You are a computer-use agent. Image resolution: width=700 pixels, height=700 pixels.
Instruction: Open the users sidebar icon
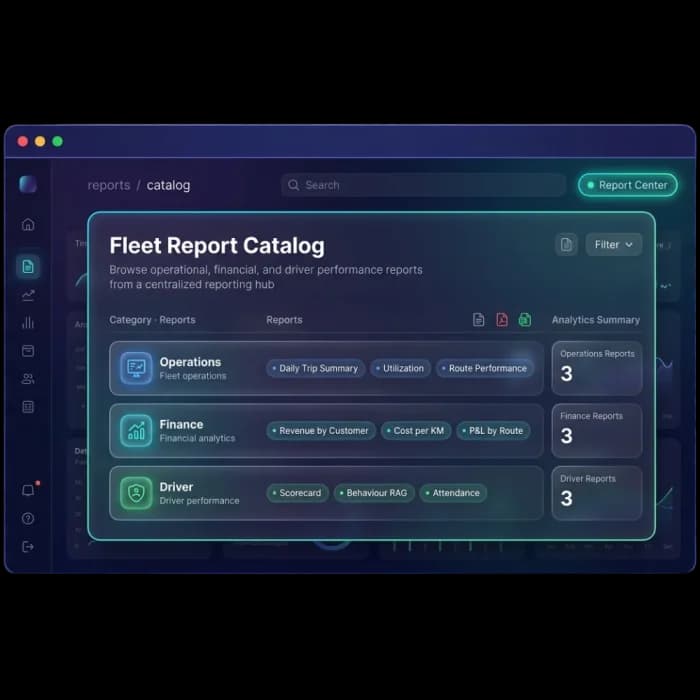28,379
